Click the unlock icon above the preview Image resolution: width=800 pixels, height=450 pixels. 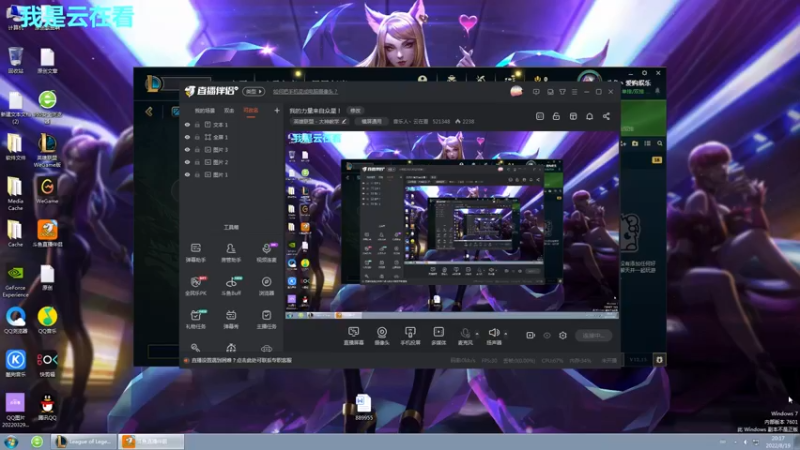[556, 116]
